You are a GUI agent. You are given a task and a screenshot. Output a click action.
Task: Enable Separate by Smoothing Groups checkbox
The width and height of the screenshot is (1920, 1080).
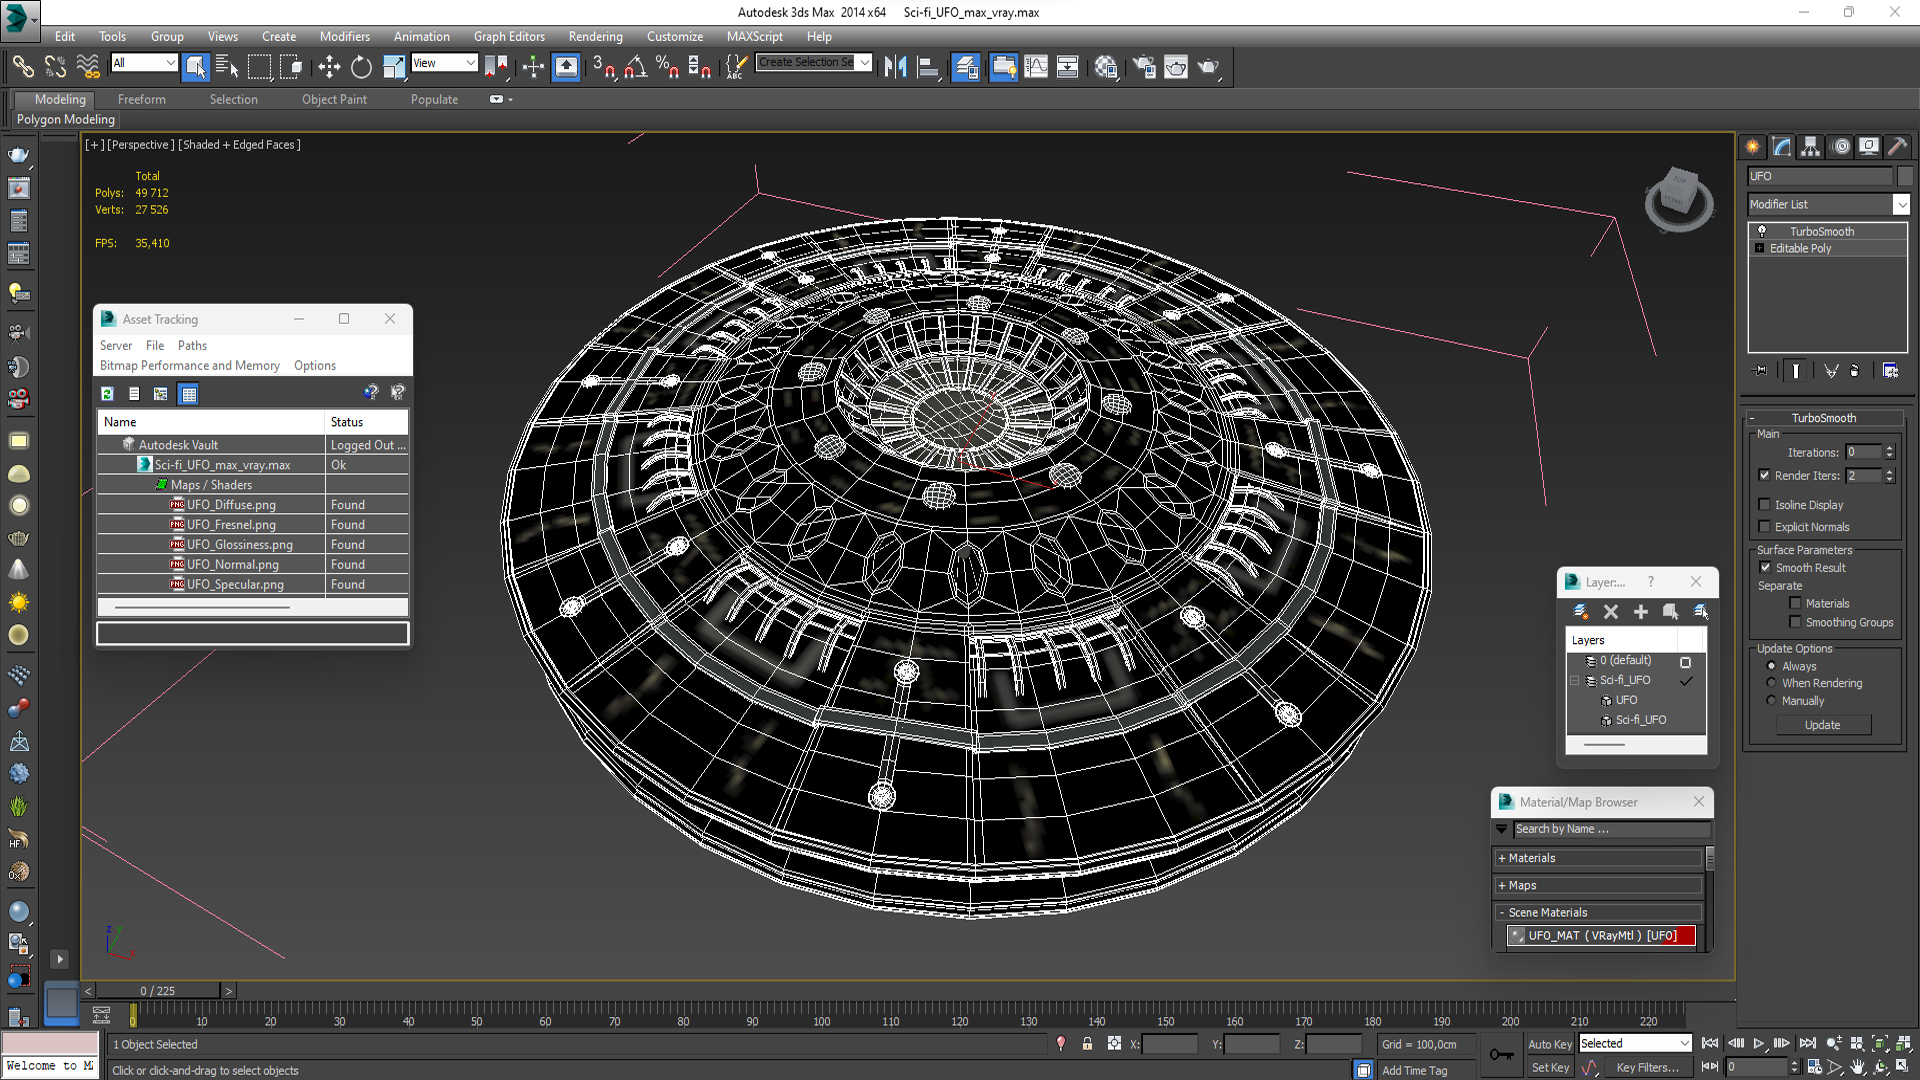point(1795,622)
